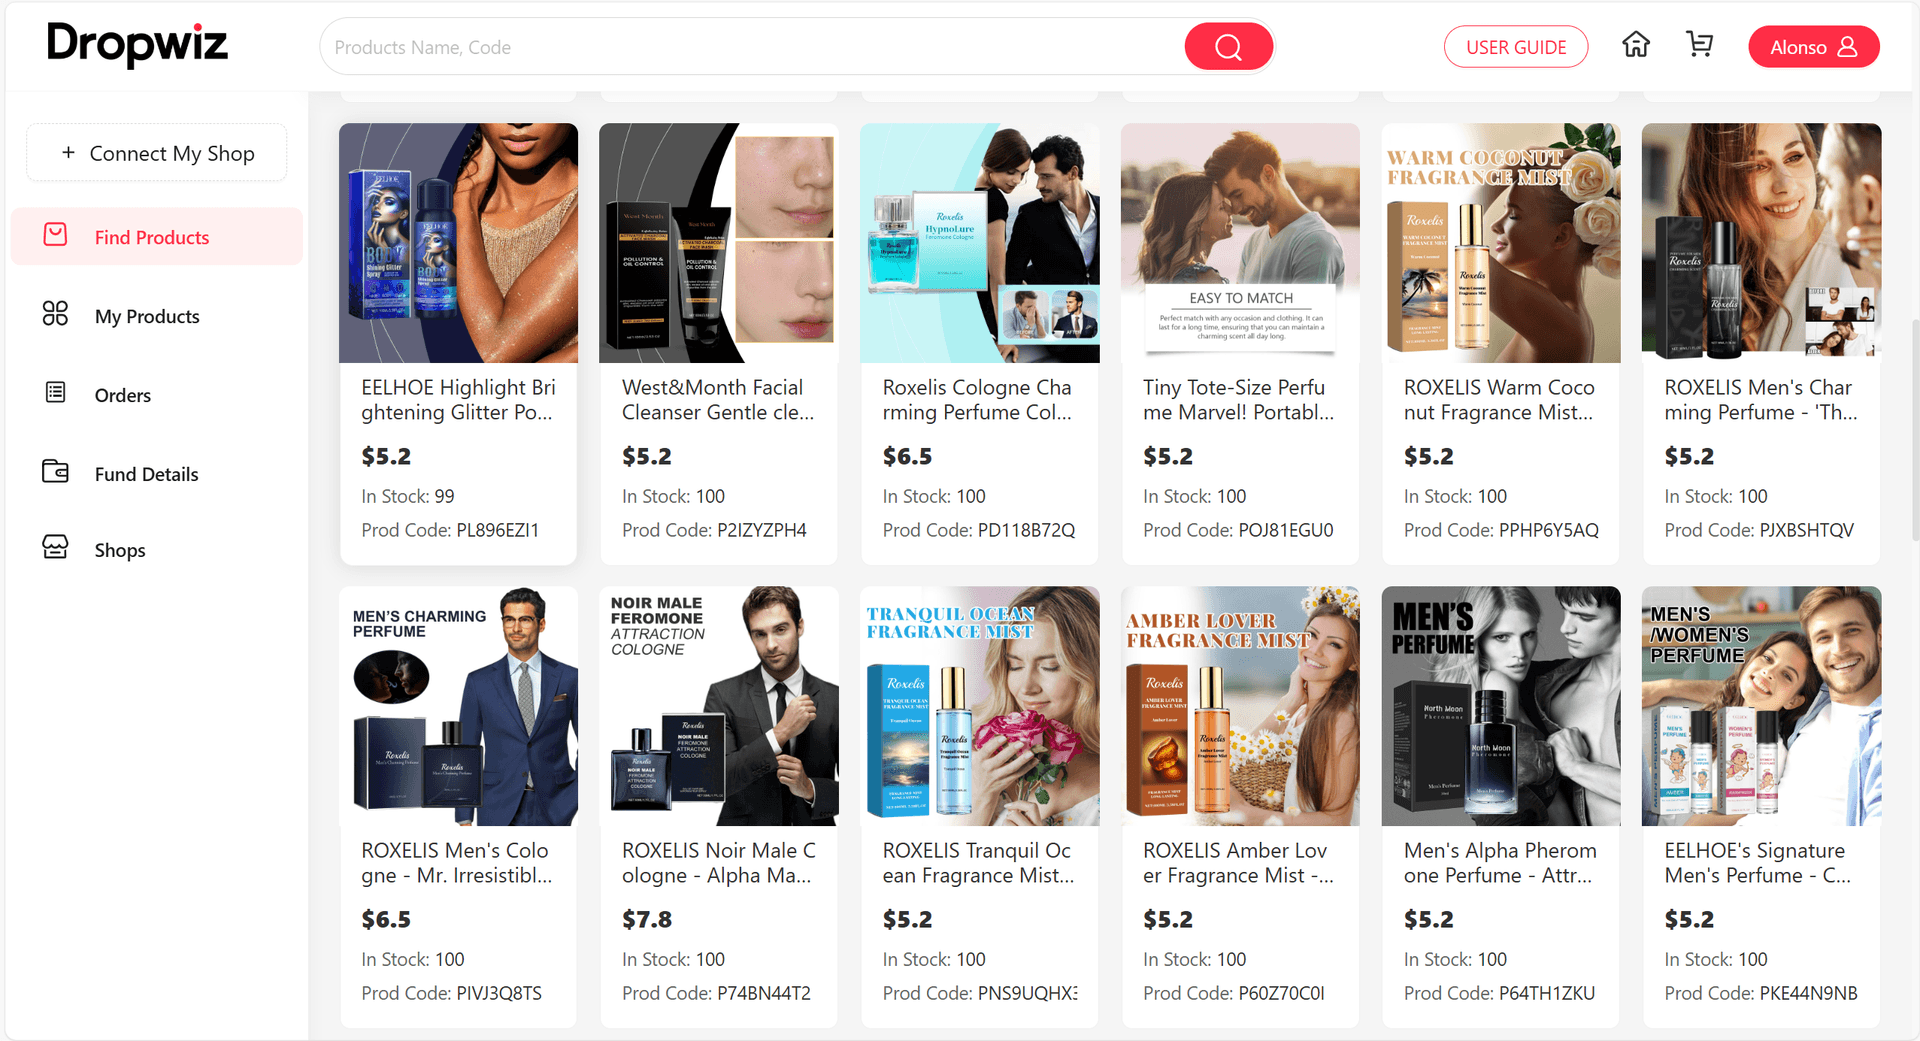Screen dimensions: 1920x1041
Task: Click product code PKE44N9NB
Action: pos(1809,993)
